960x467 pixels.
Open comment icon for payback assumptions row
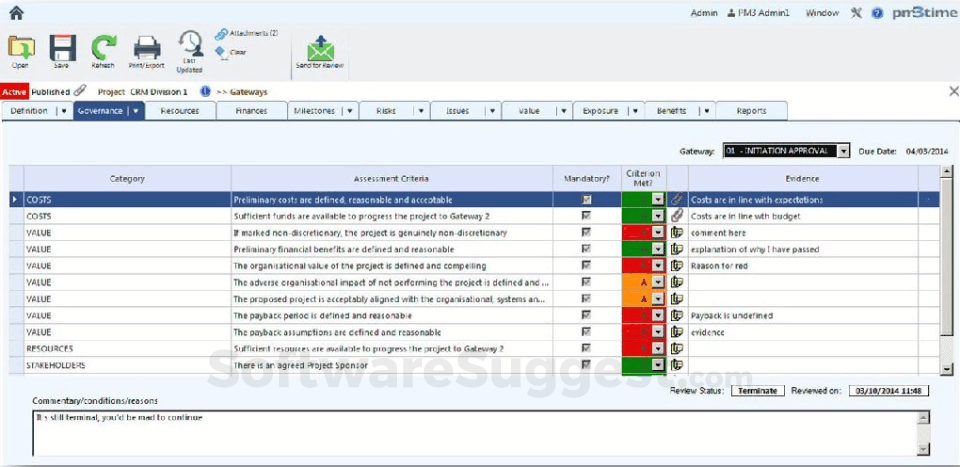677,332
